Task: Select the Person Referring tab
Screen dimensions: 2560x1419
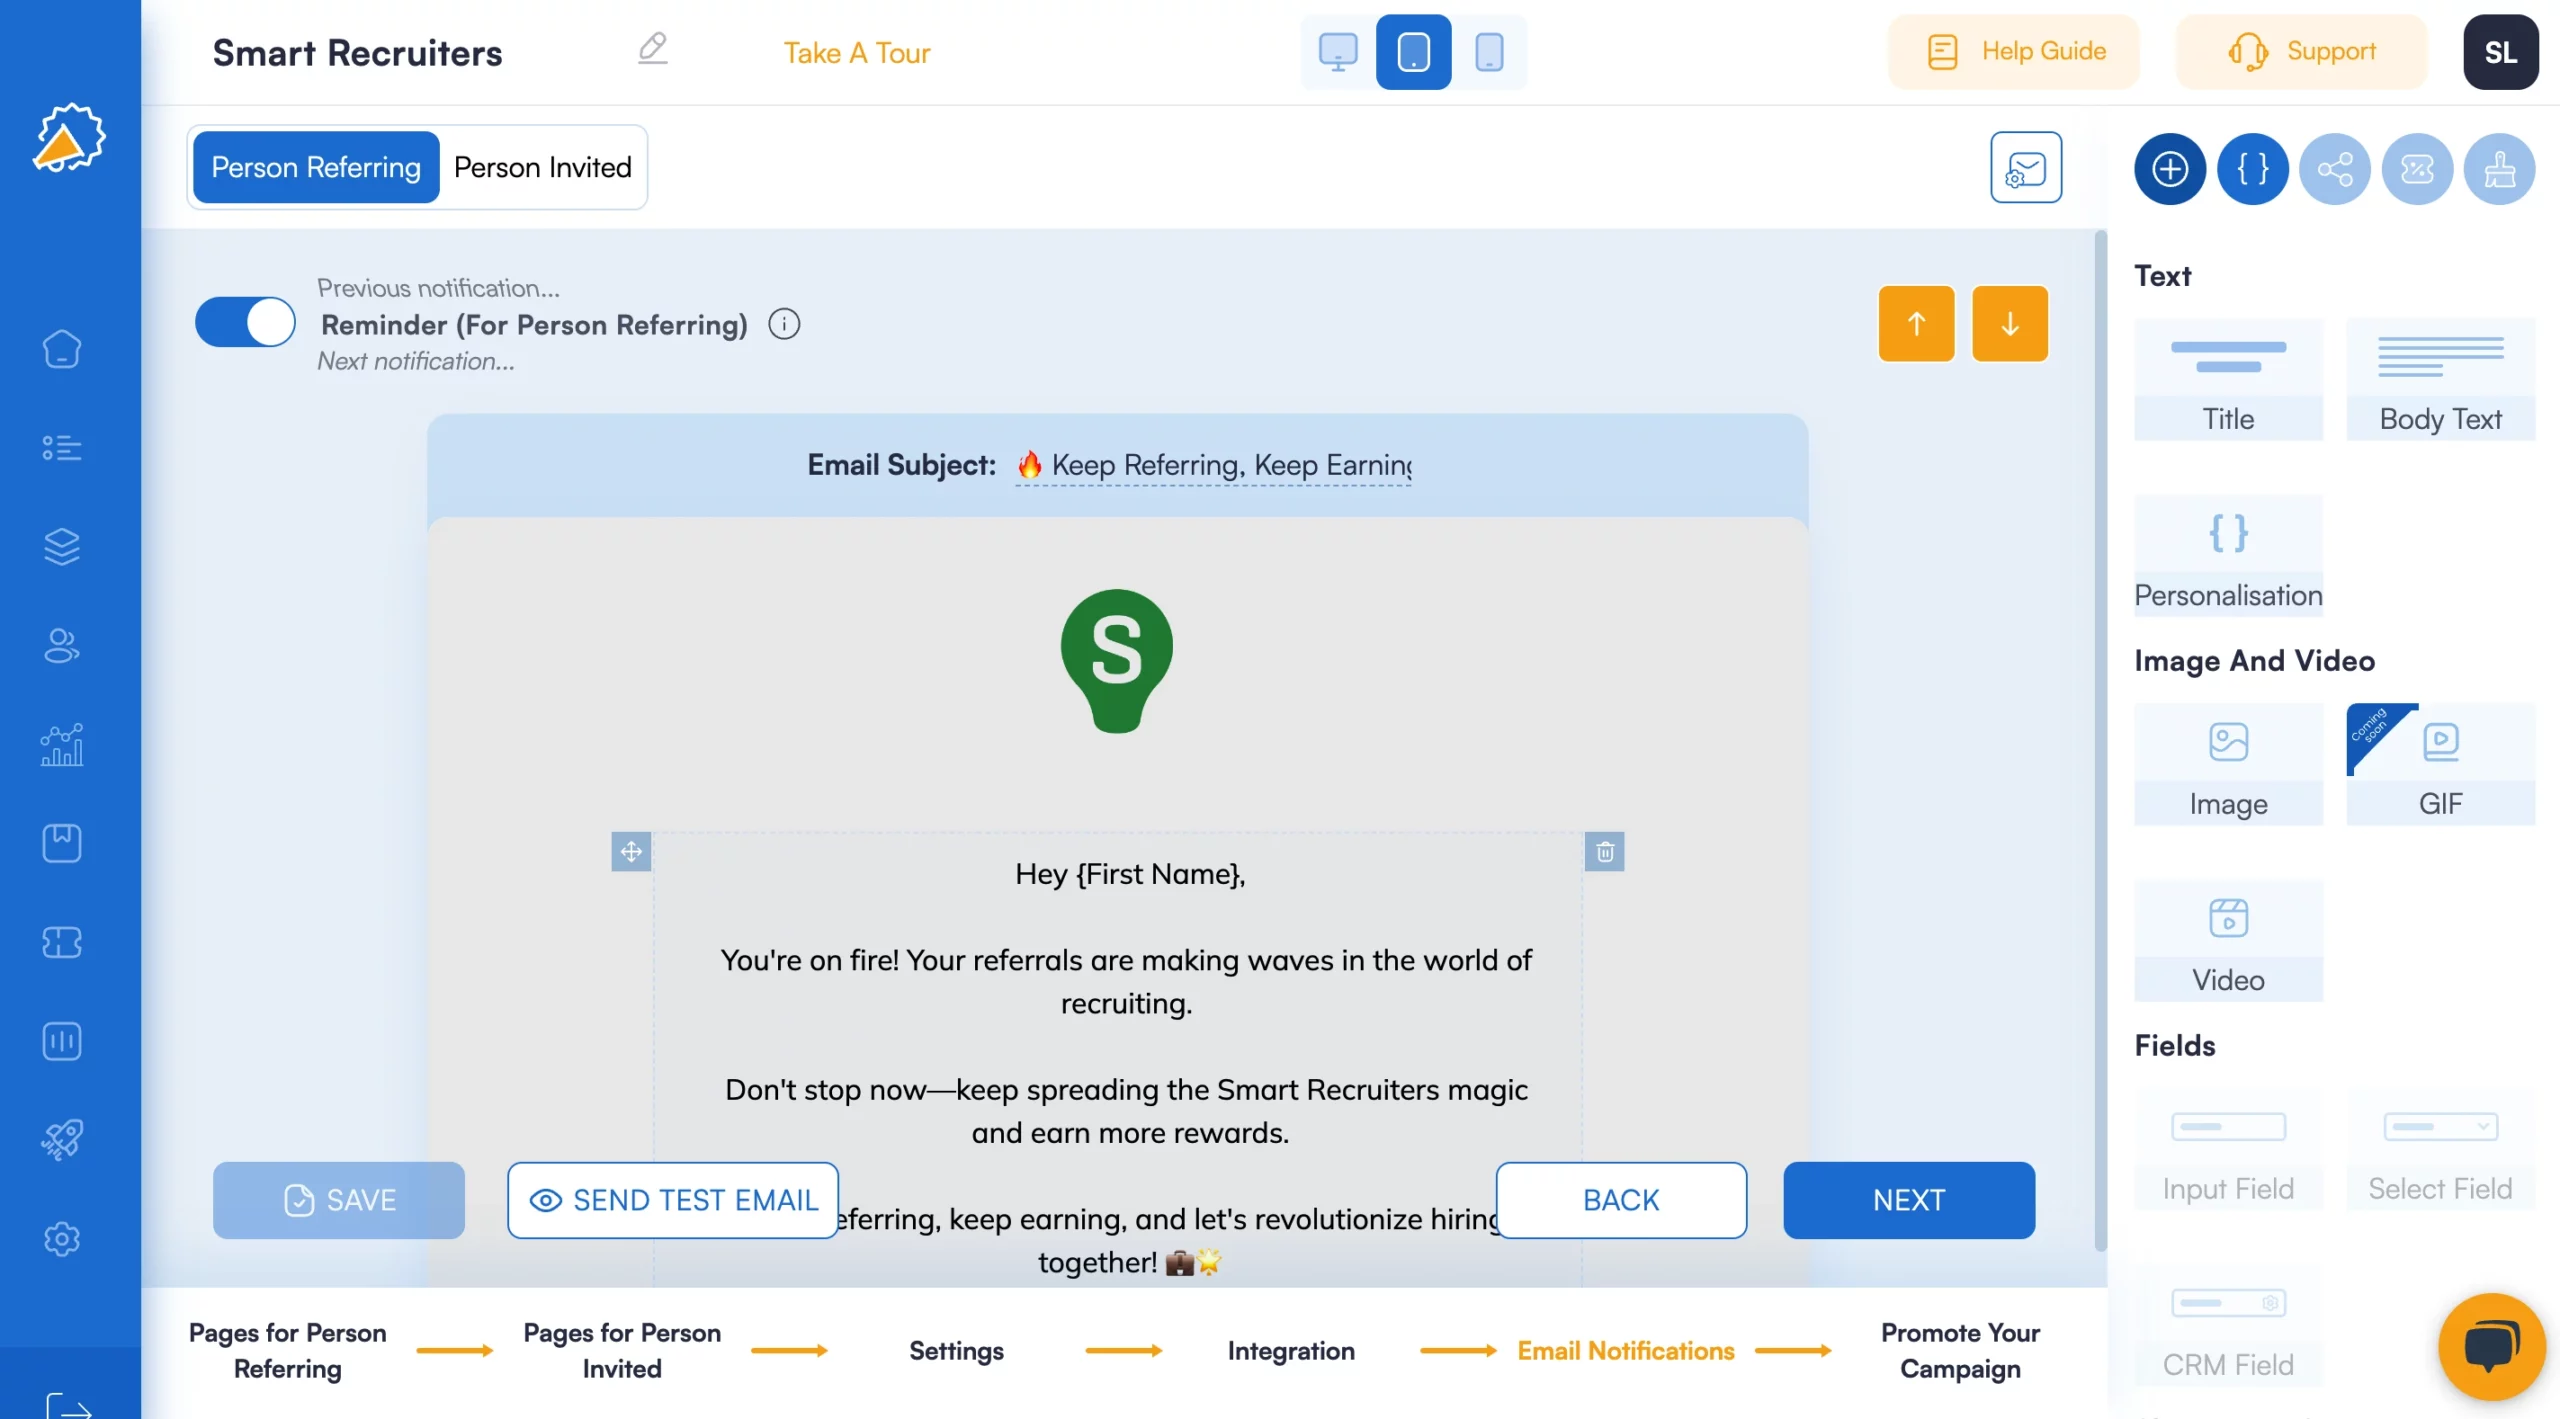Action: pos(316,167)
